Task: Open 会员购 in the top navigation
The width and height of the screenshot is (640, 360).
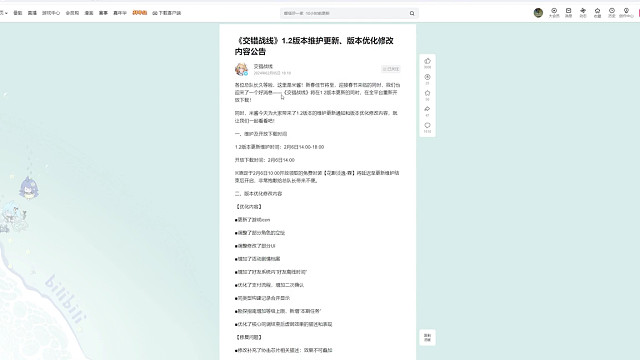Action: [72, 13]
